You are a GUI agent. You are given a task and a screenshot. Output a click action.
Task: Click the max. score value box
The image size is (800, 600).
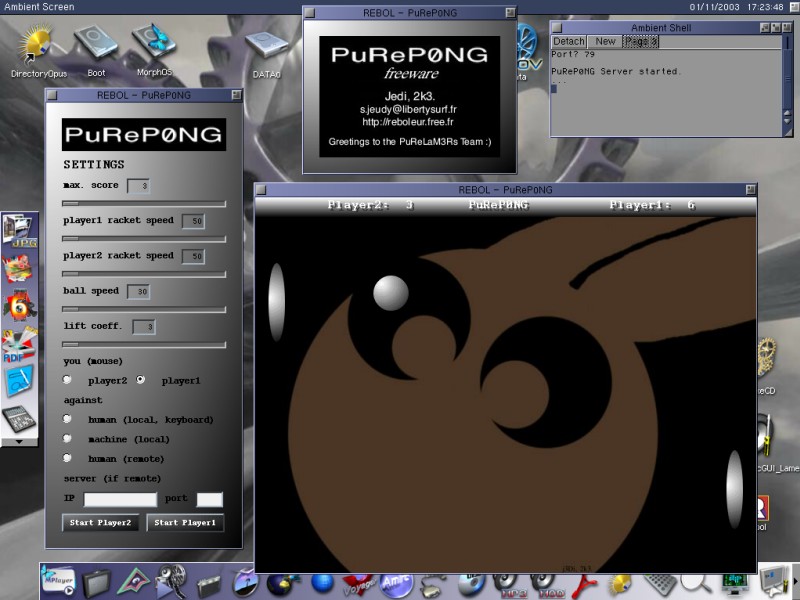click(138, 186)
